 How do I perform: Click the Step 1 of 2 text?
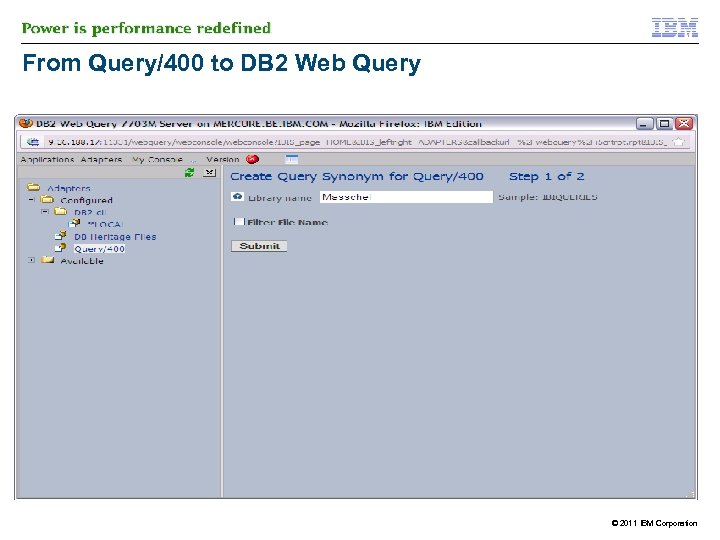[546, 176]
